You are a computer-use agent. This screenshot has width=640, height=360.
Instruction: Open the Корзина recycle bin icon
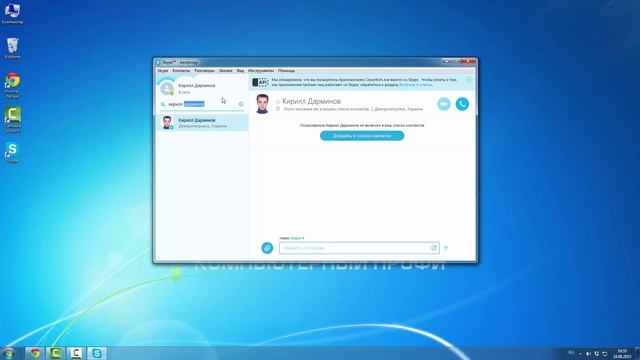click(12, 48)
